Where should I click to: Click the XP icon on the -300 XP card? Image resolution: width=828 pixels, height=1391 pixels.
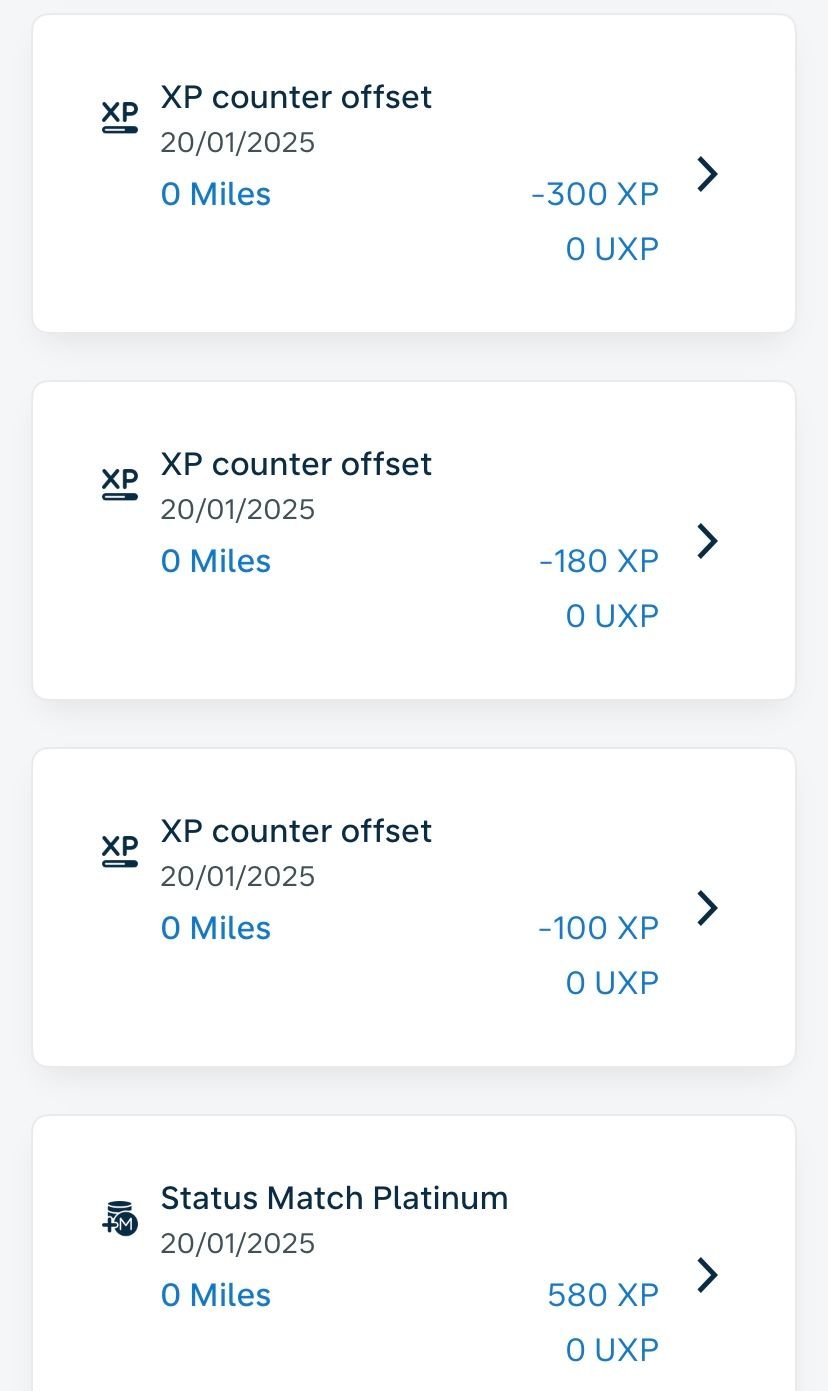pyautogui.click(x=120, y=117)
